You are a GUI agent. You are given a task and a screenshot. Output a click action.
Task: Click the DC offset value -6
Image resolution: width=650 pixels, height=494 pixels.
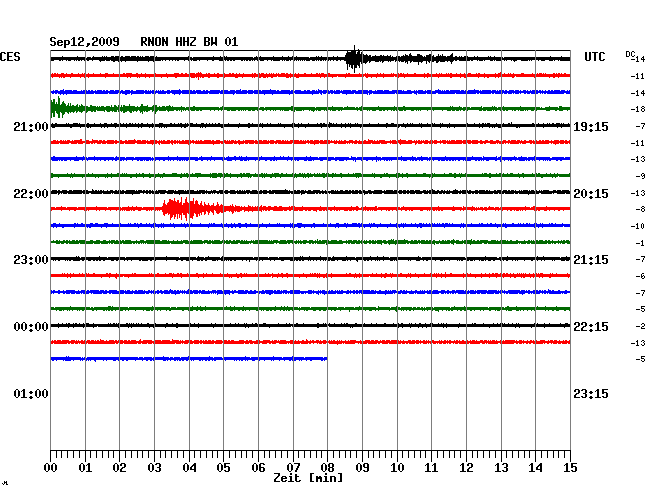pyautogui.click(x=640, y=276)
